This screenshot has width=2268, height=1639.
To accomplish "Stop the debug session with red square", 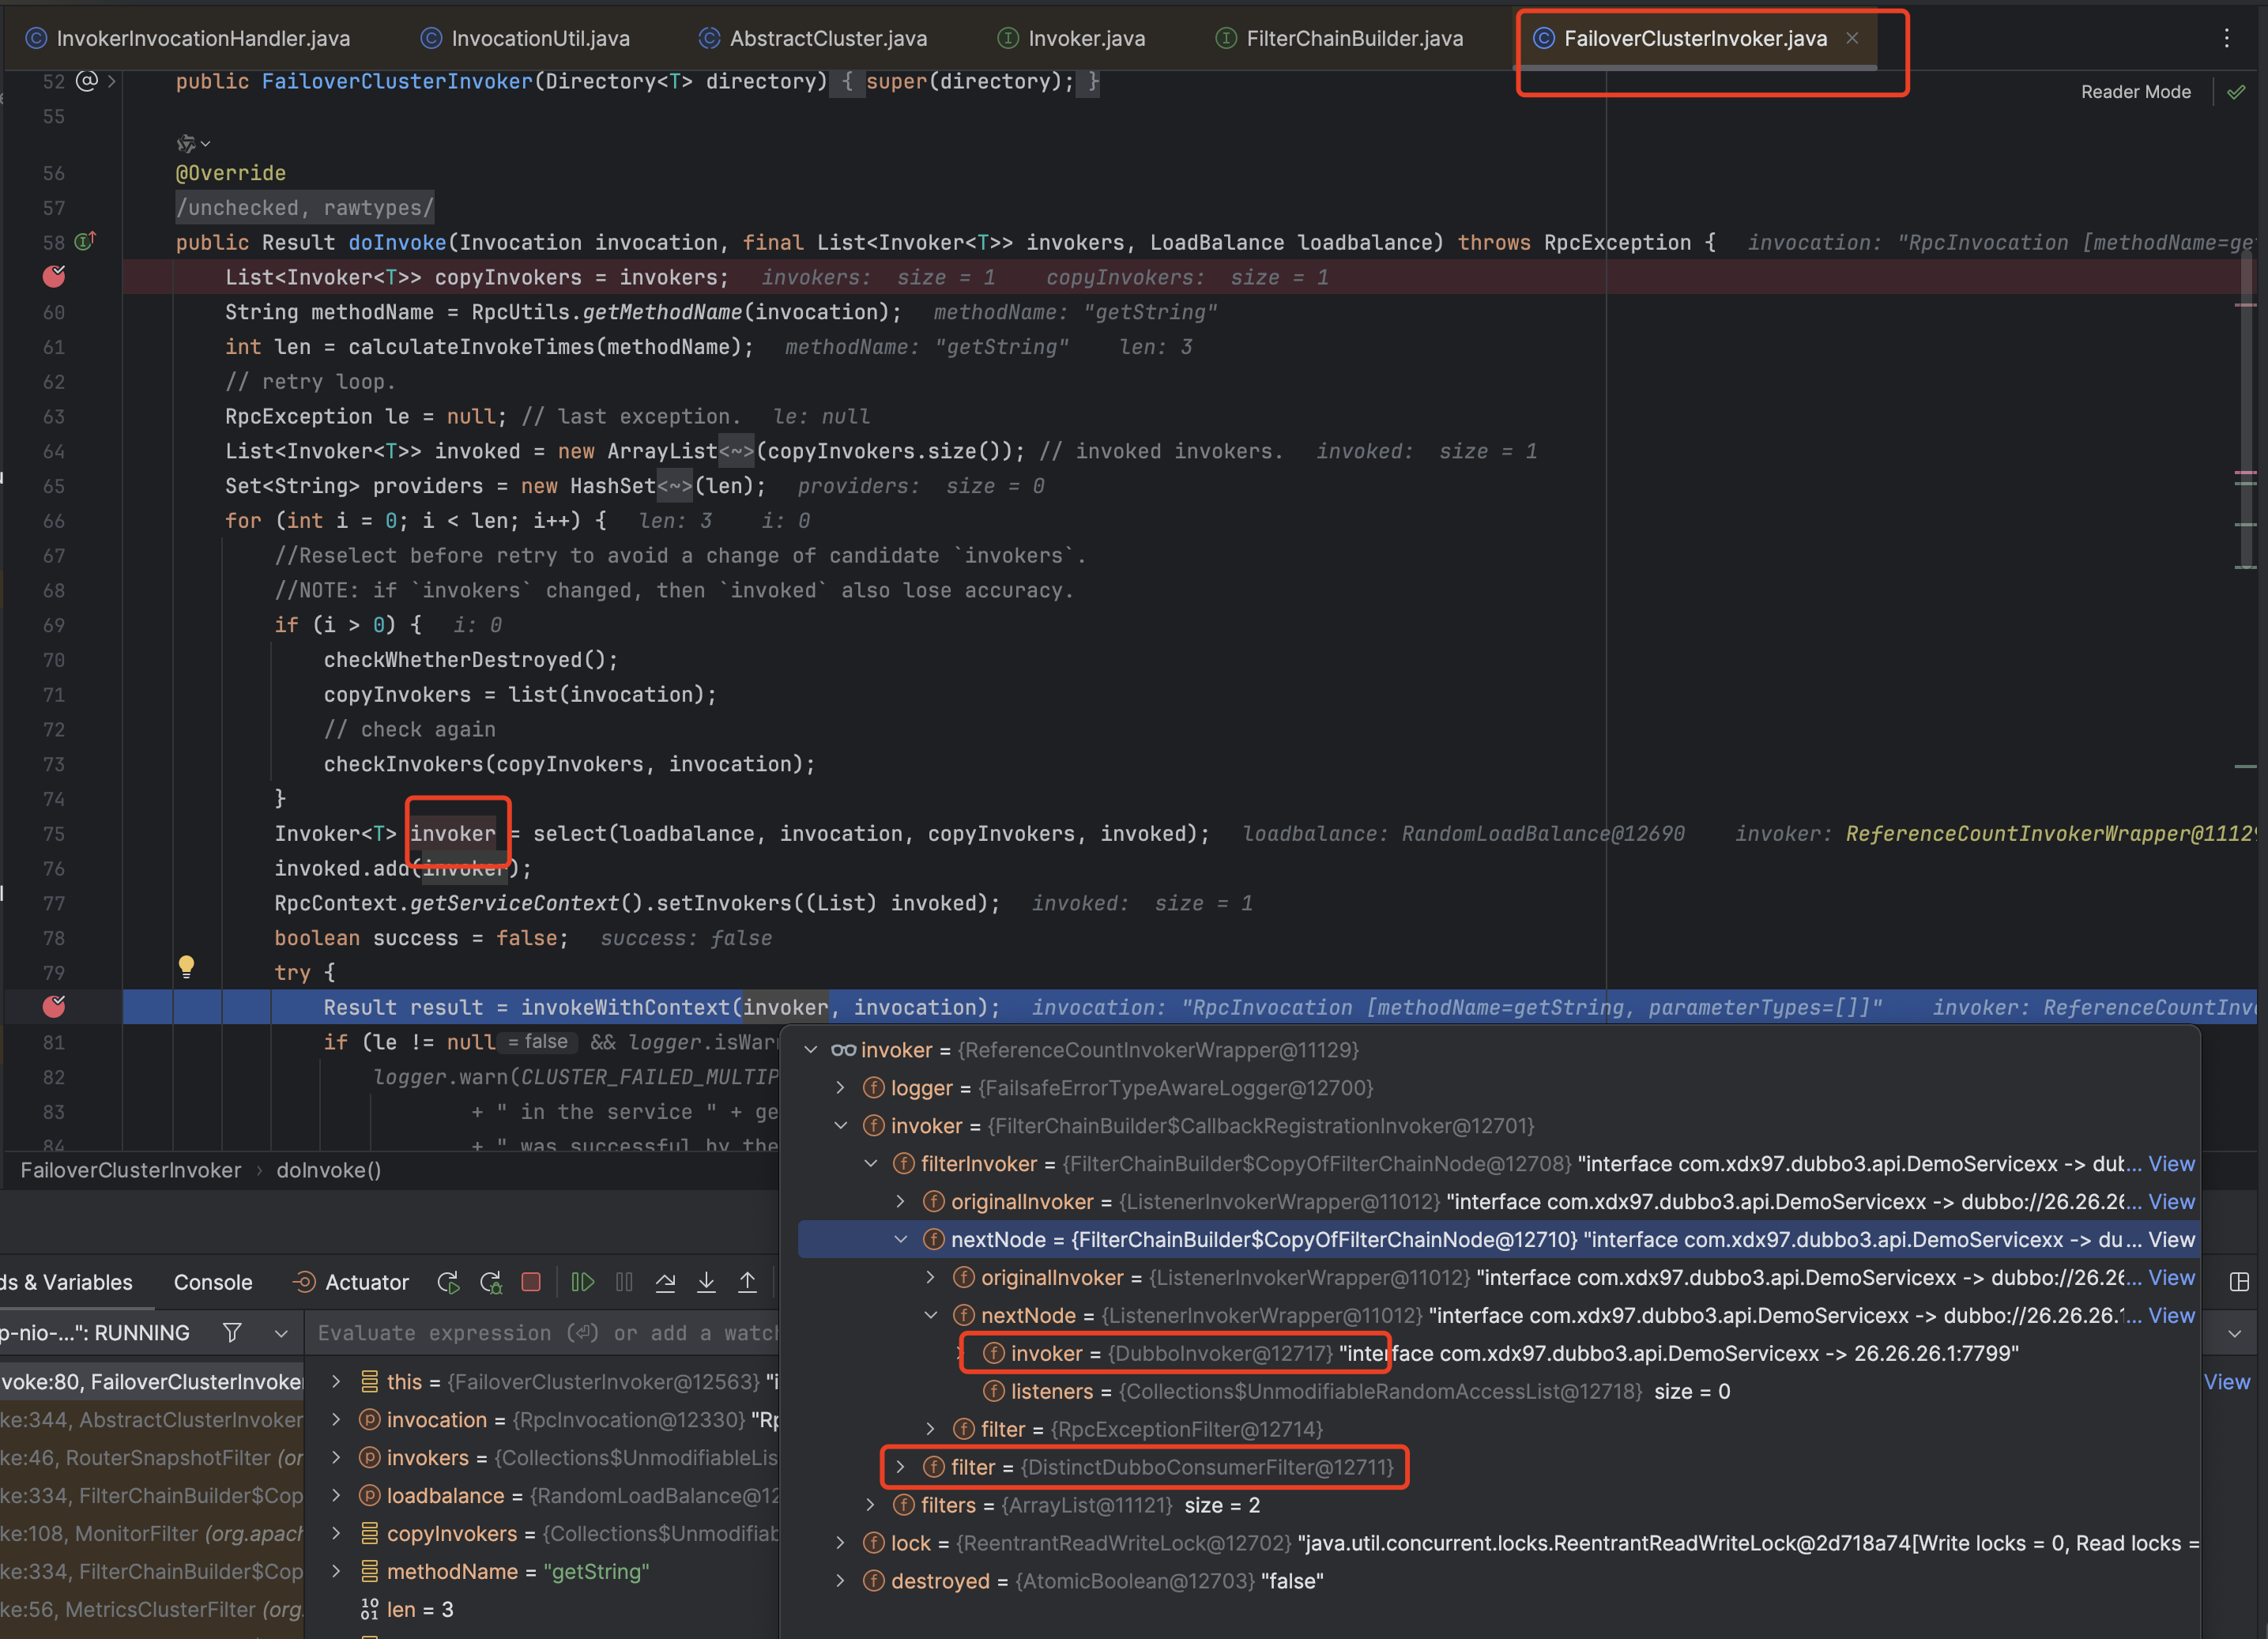I will tap(531, 1282).
